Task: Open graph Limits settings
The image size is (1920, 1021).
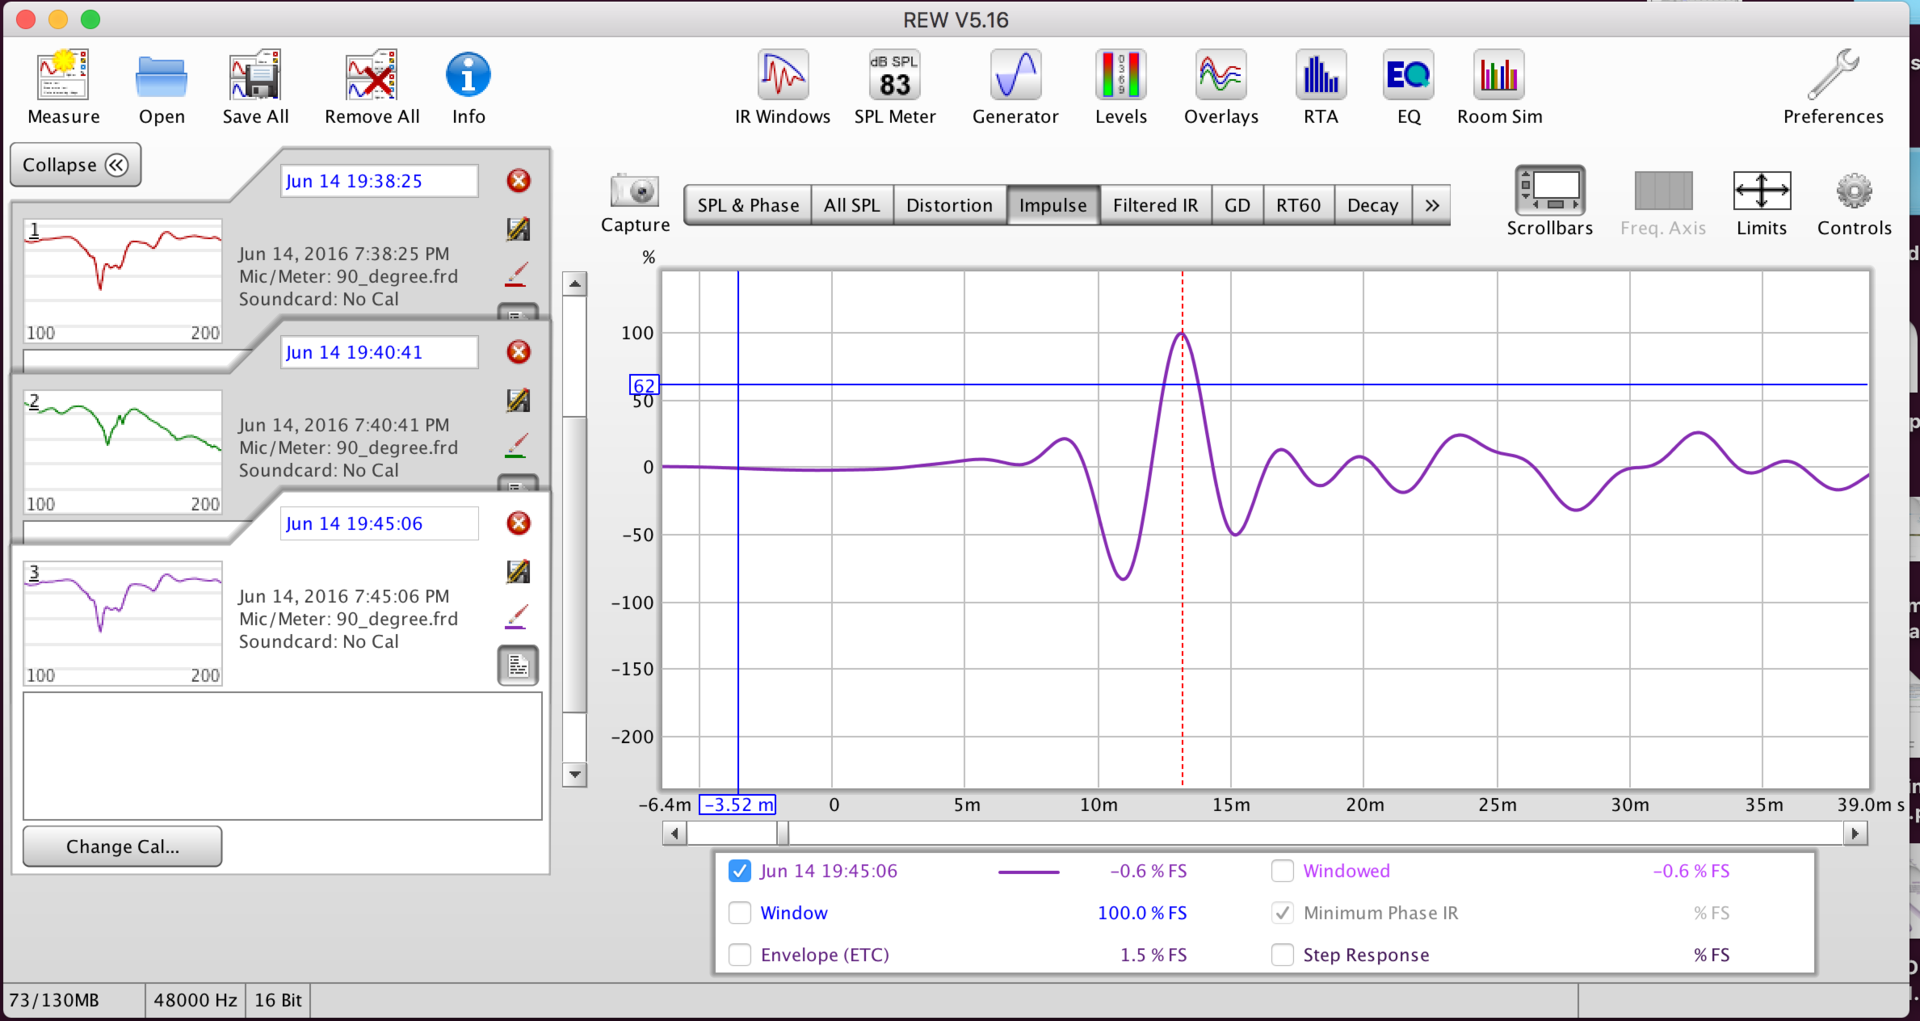Action: (x=1761, y=192)
